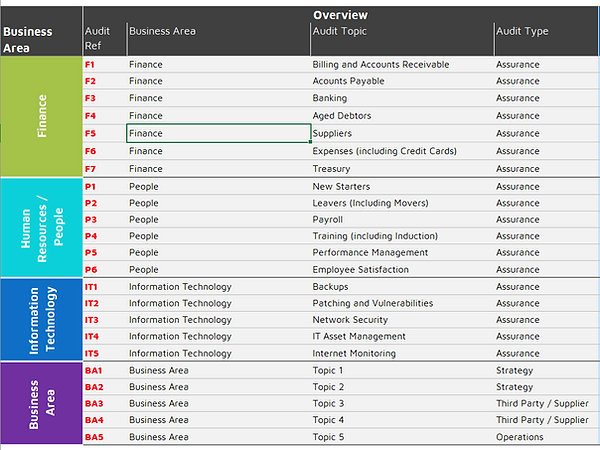Select audit ref P1
This screenshot has height=450, width=600.
pyautogui.click(x=104, y=187)
